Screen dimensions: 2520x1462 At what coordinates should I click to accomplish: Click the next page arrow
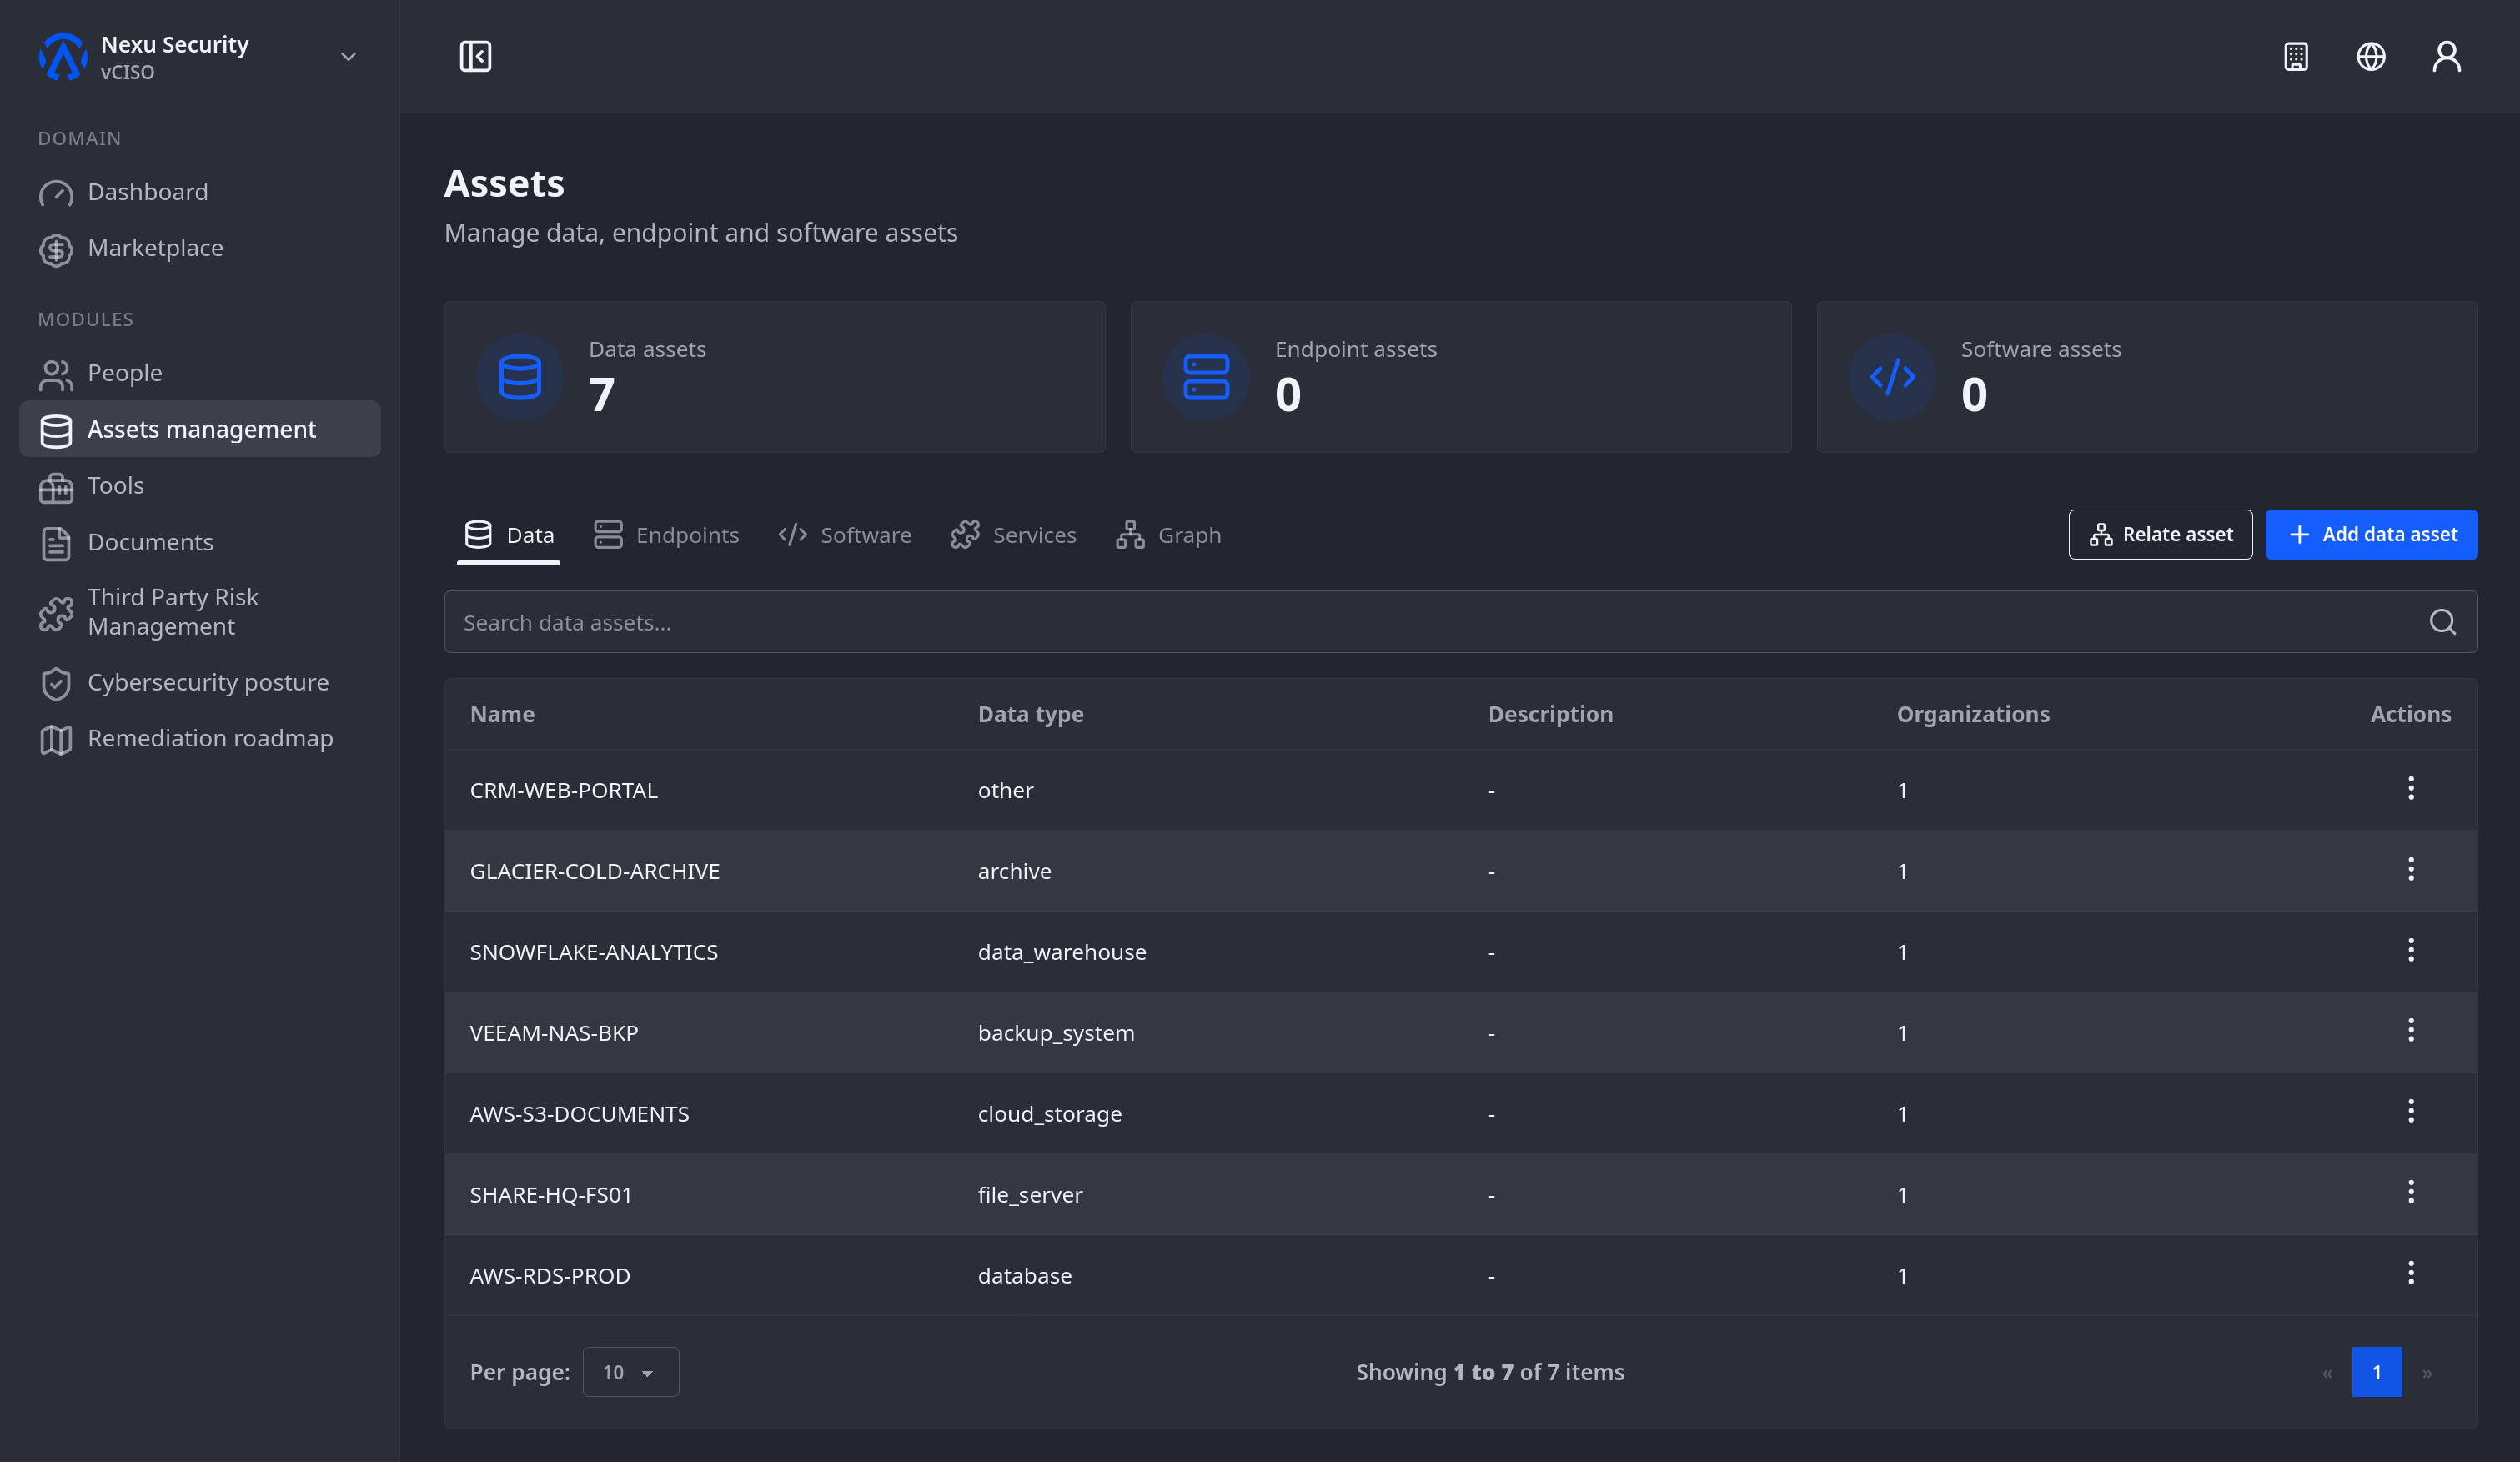point(2427,1373)
